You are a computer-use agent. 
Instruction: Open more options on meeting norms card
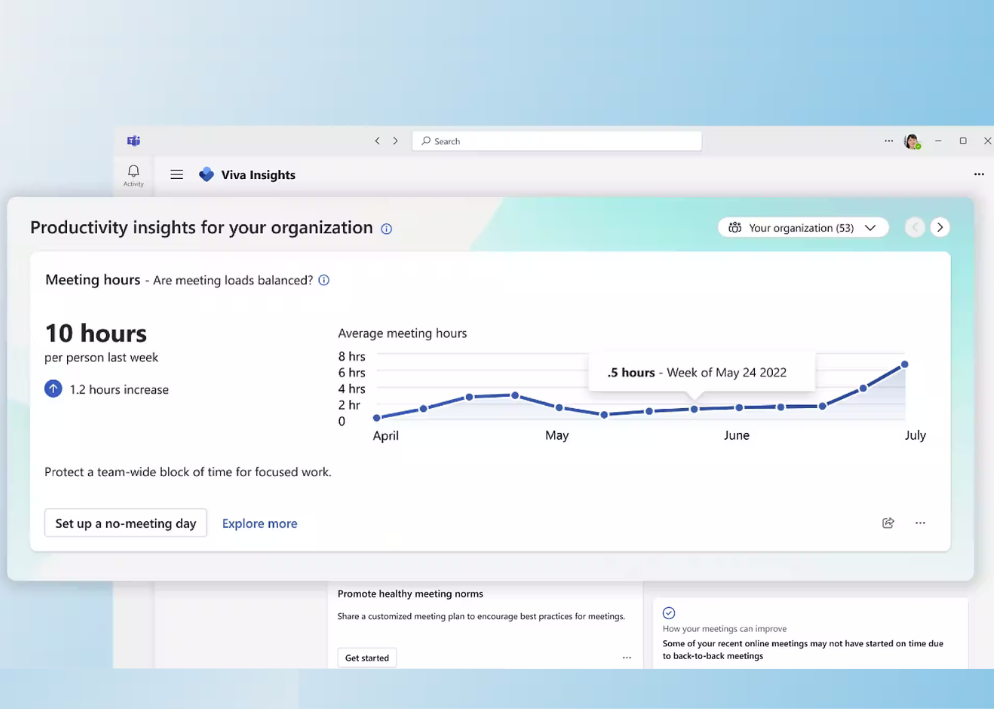[x=627, y=658]
